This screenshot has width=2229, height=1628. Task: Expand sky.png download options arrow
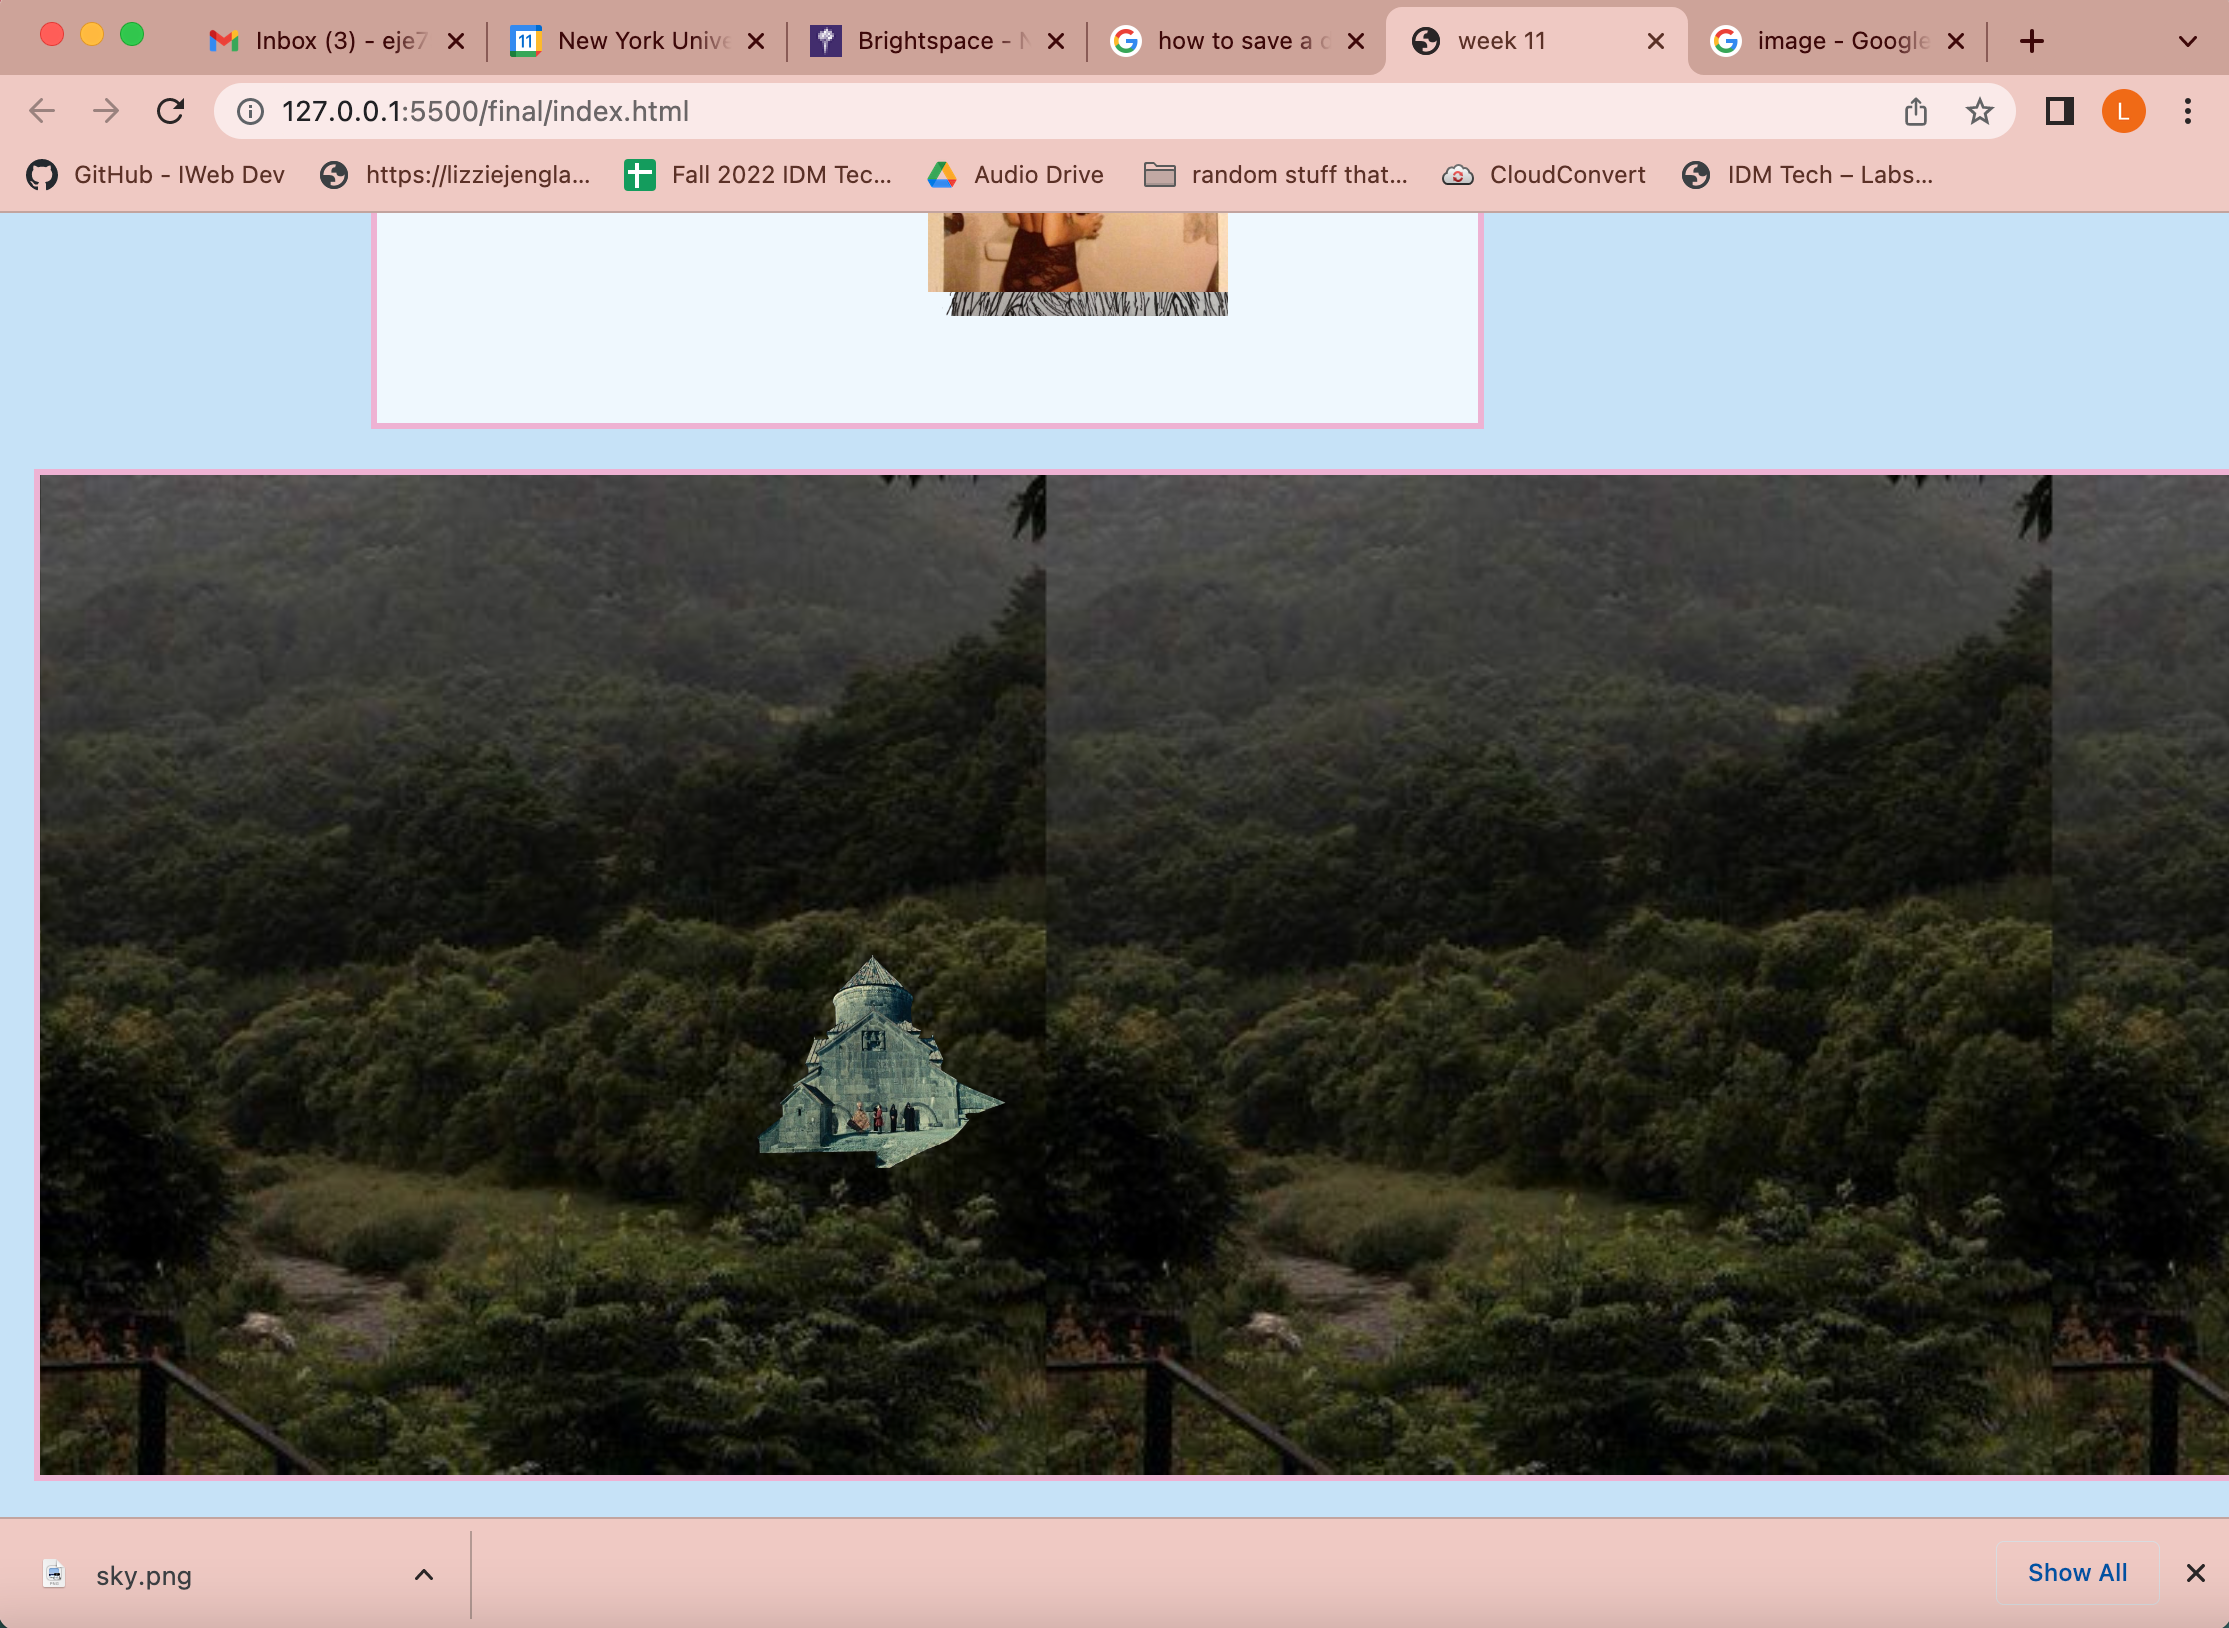[x=424, y=1575]
